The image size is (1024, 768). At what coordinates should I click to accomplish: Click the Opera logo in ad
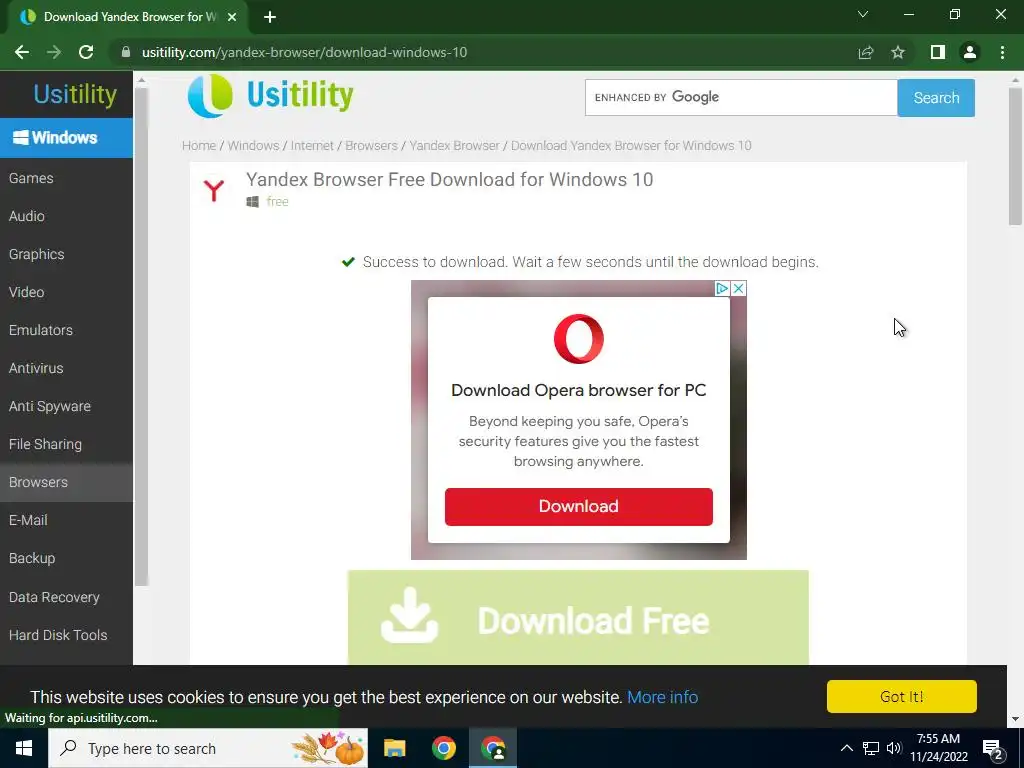click(x=579, y=338)
